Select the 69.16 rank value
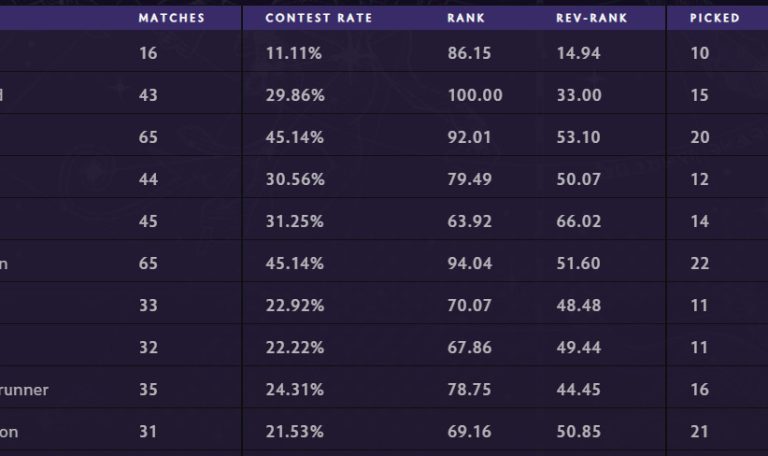Viewport: 768px width, 456px height. coord(469,432)
